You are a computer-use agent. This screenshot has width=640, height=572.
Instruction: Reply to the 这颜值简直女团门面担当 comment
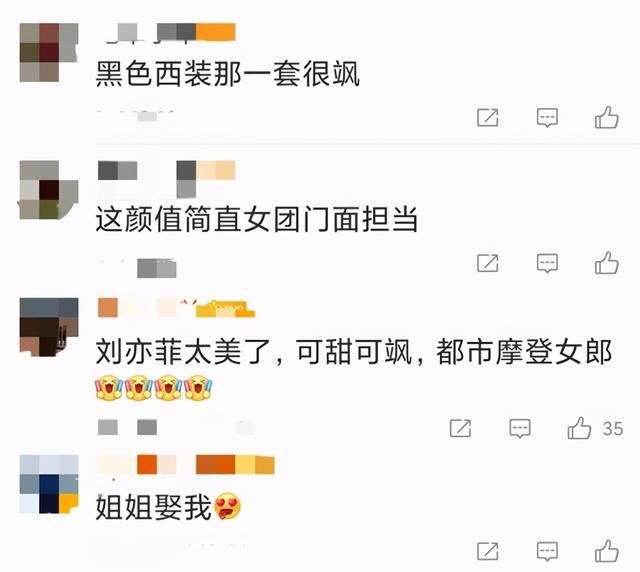pos(547,263)
